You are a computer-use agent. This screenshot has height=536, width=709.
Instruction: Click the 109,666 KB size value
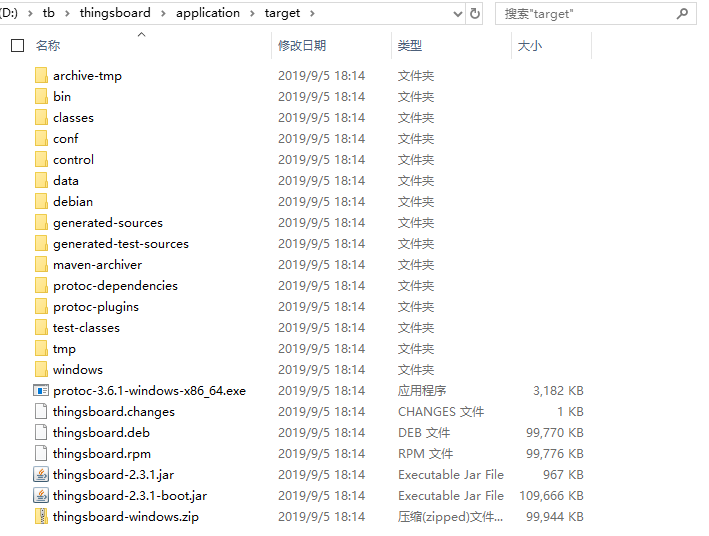pyautogui.click(x=551, y=496)
